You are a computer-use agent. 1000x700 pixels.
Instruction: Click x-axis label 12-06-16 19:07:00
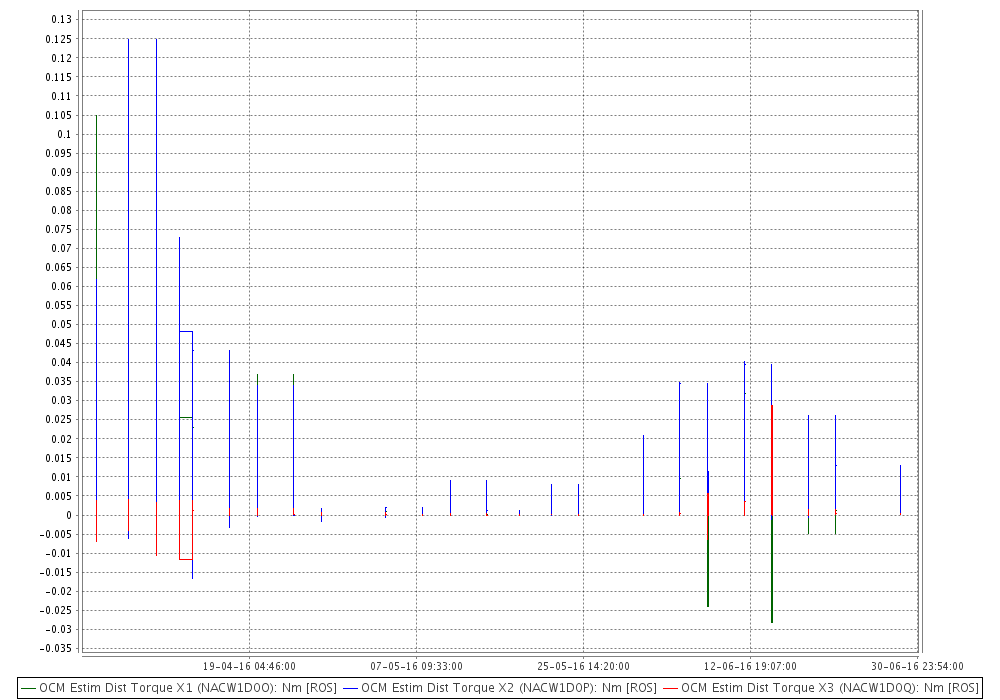click(750, 666)
